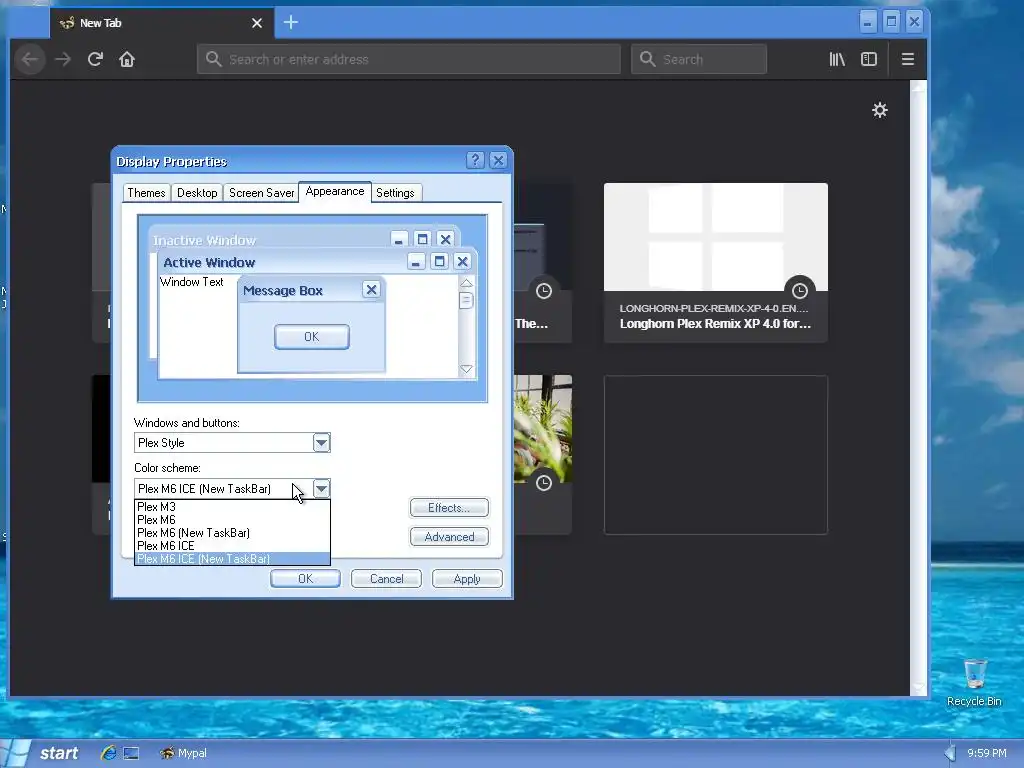Close the New Tab tab
This screenshot has width=1024, height=768.
point(257,23)
